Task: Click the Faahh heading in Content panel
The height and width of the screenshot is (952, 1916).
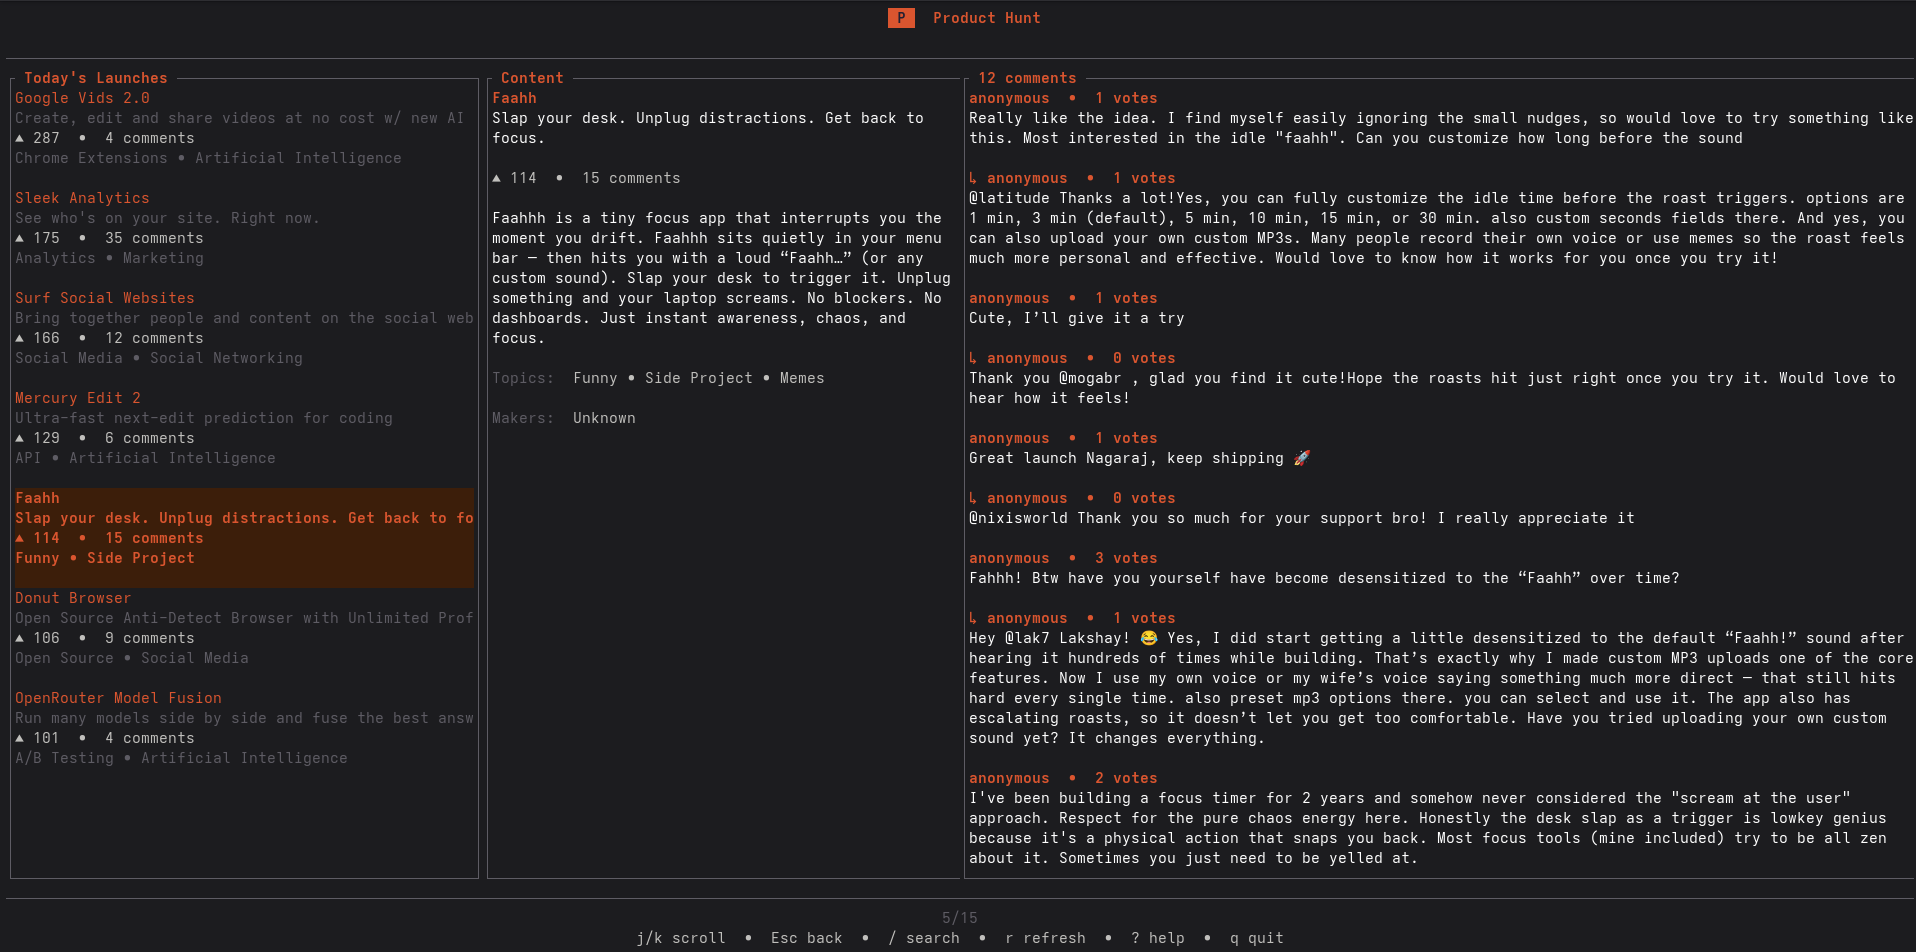Action: 514,98
